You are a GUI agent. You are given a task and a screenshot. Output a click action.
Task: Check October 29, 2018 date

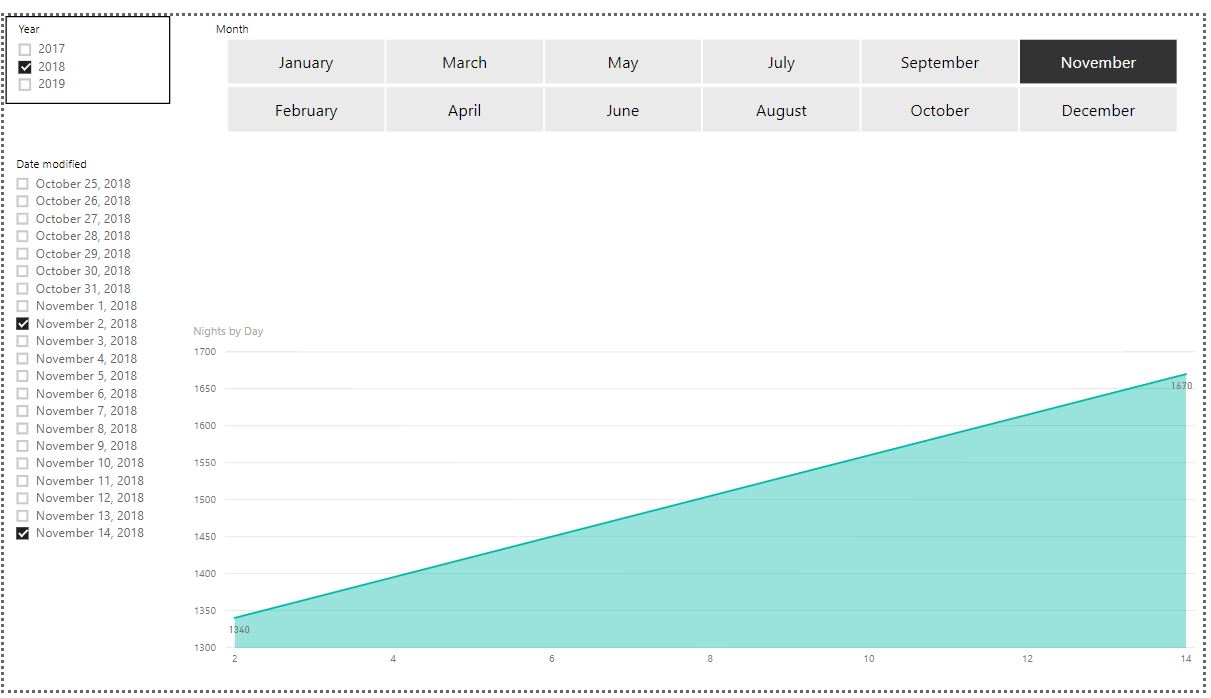pyautogui.click(x=23, y=254)
